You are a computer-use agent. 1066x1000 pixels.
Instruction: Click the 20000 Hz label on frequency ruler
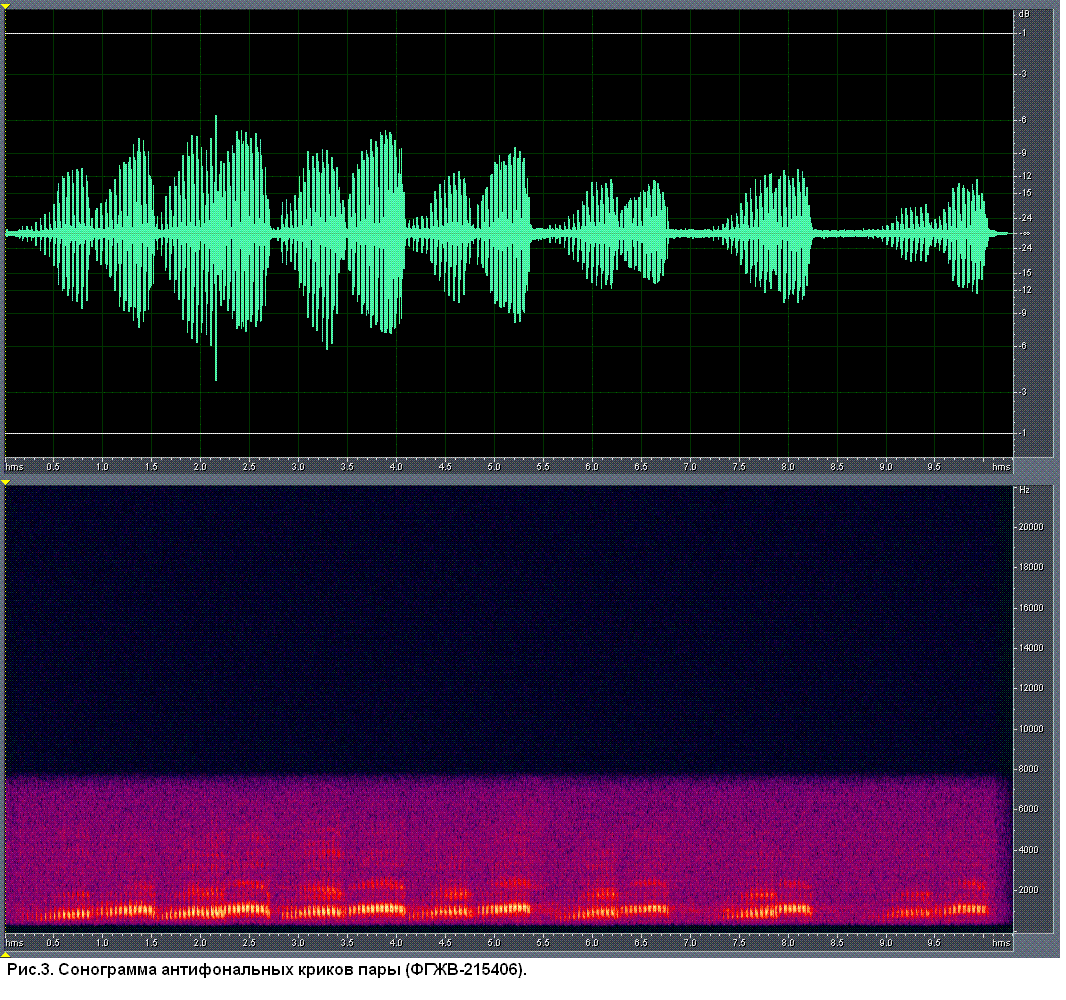[1030, 527]
